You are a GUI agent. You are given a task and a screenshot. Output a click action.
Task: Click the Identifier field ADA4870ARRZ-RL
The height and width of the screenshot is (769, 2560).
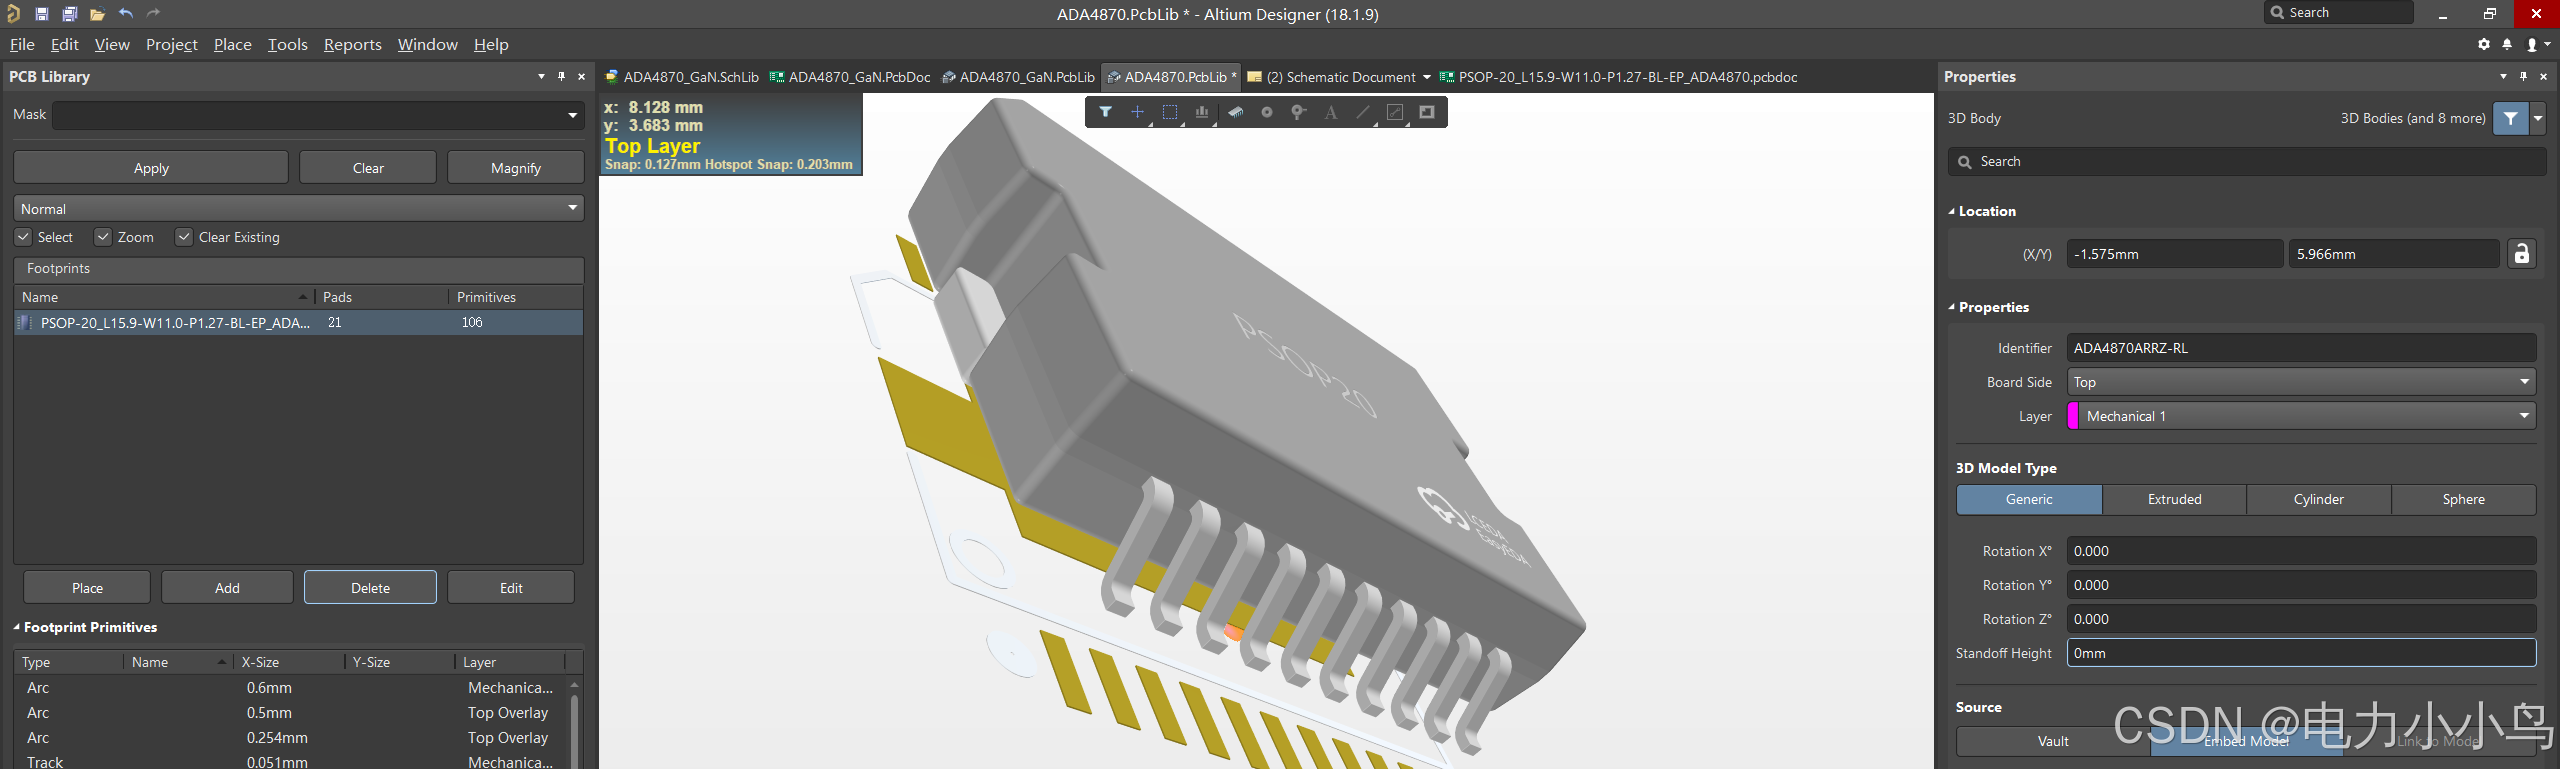click(2301, 348)
